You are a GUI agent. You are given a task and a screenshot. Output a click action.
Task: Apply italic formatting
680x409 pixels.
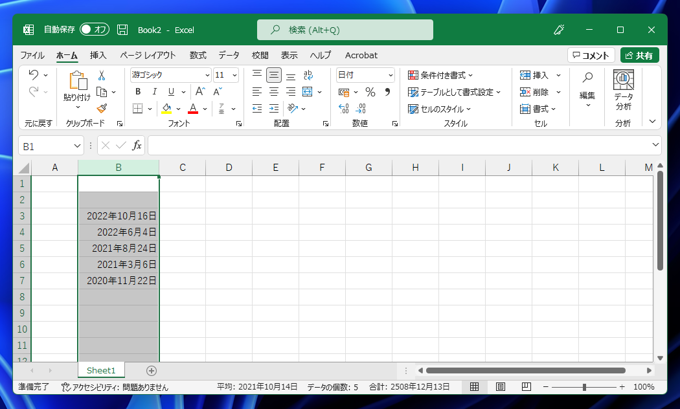coord(154,92)
